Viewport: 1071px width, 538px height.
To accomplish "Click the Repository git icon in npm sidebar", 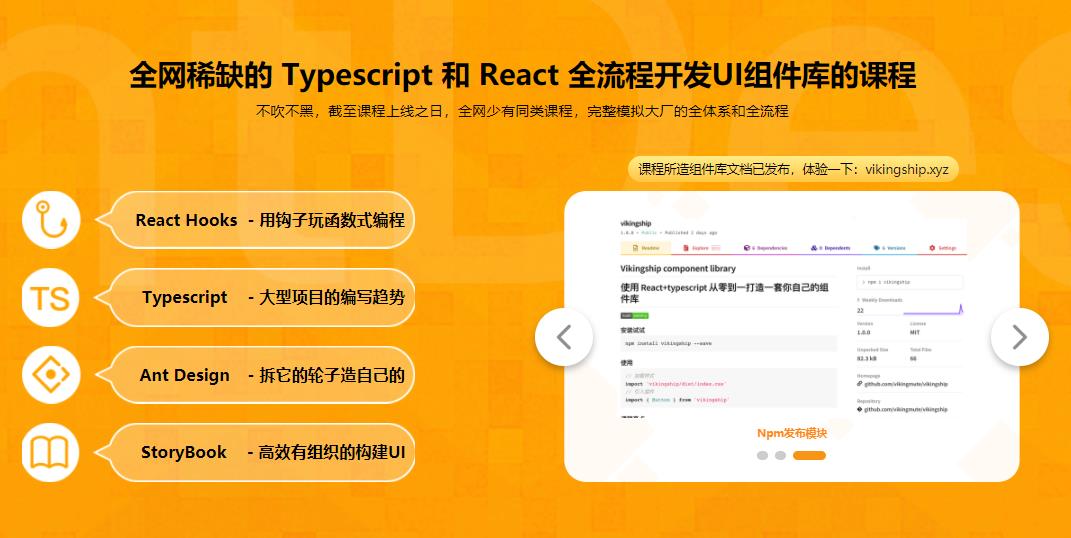I will pyautogui.click(x=859, y=409).
